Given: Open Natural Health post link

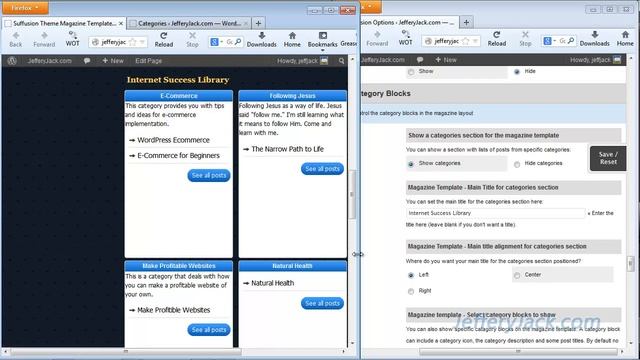Looking at the screenshot, I should [272, 283].
